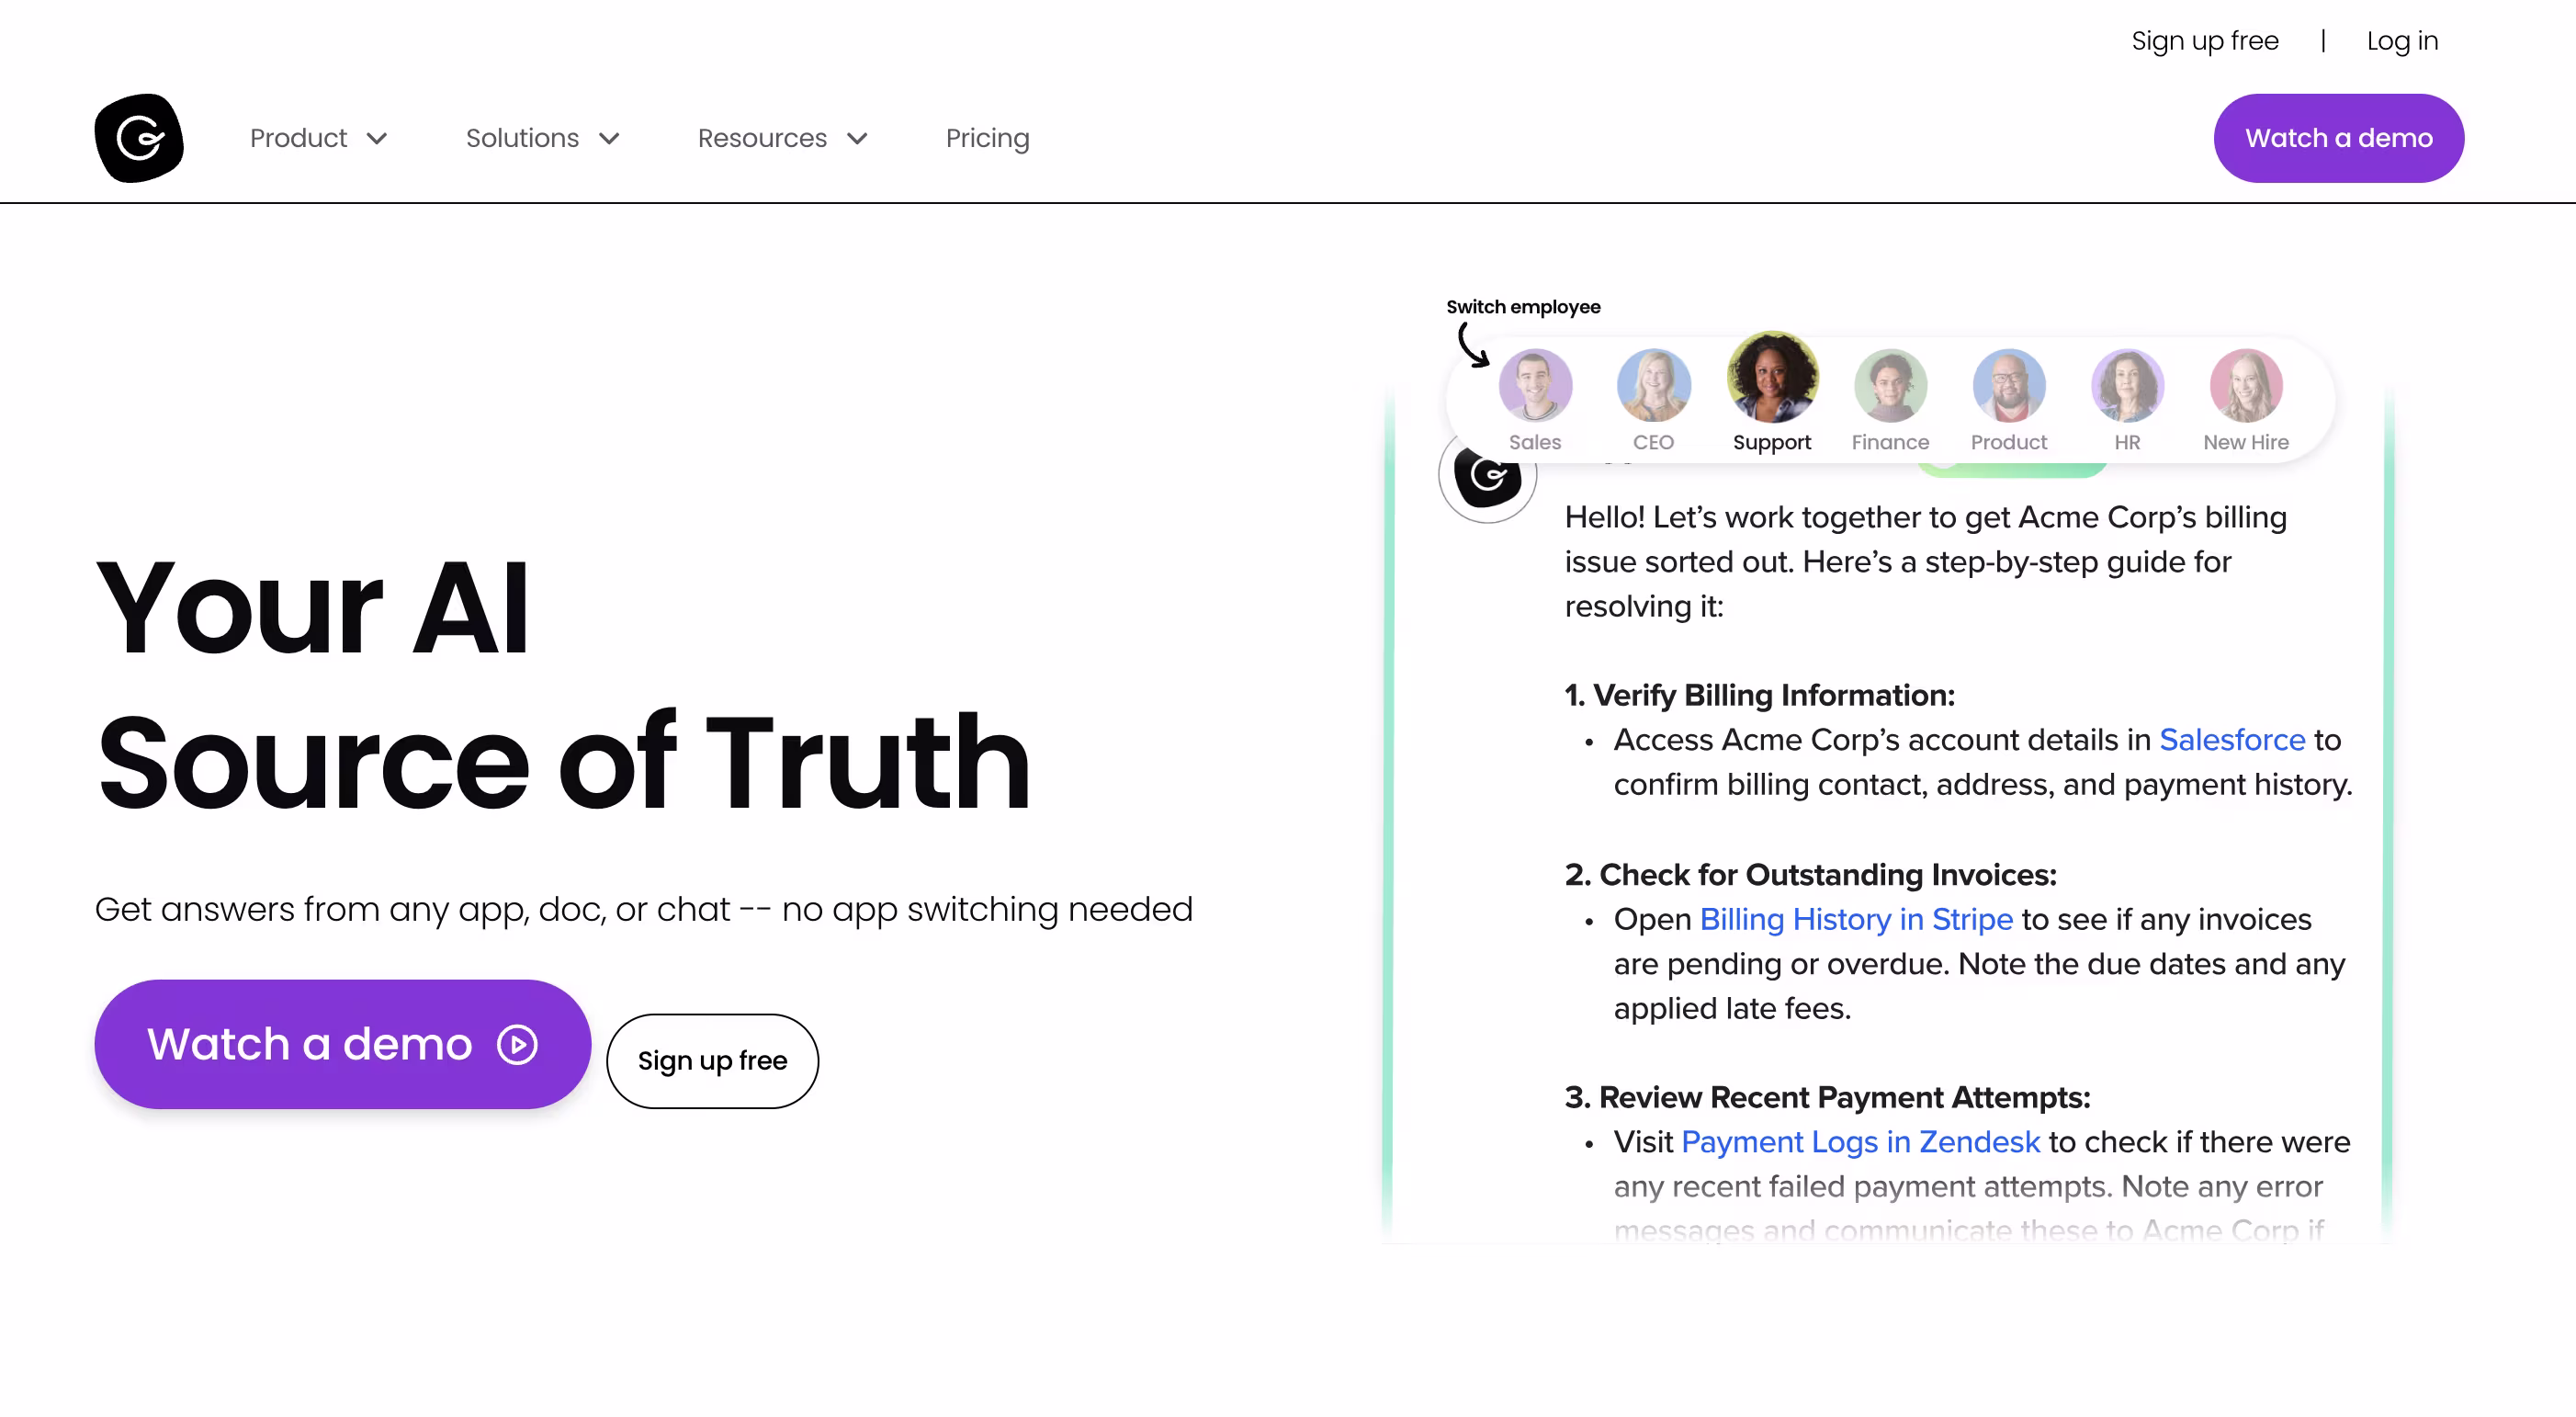The image size is (2576, 1417).
Task: Click the Sales label under avatar
Action: click(1535, 442)
